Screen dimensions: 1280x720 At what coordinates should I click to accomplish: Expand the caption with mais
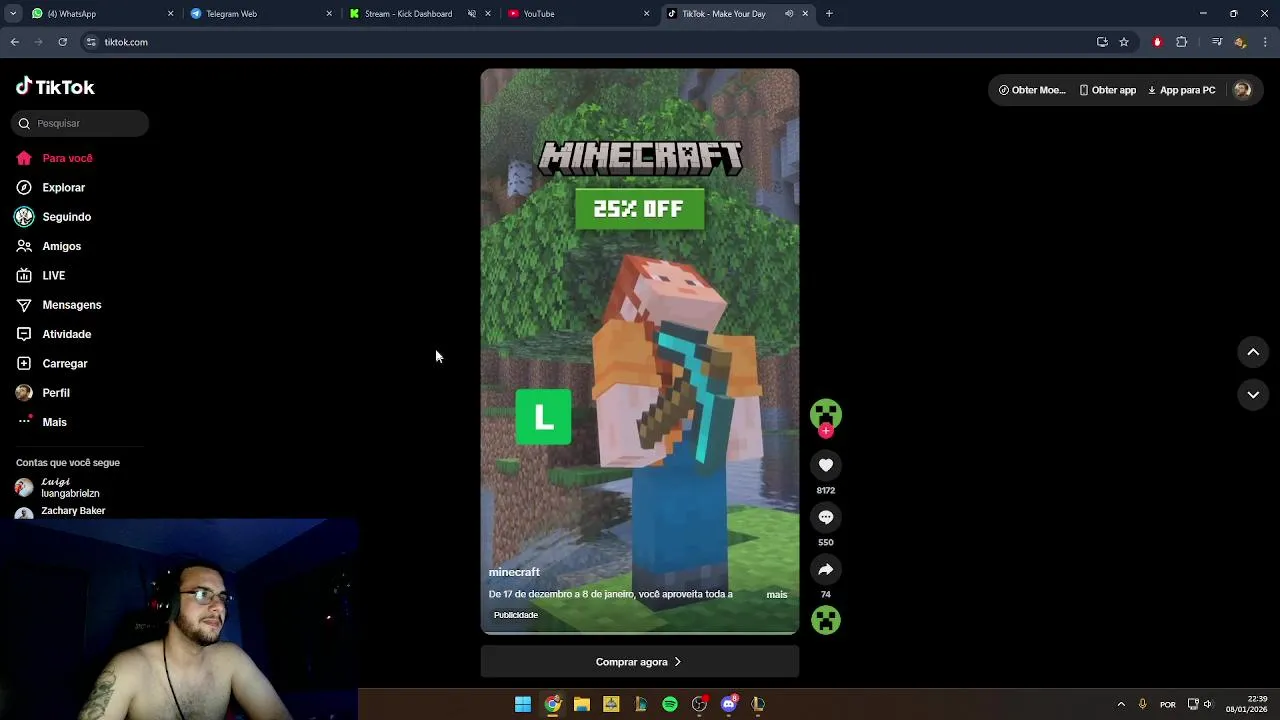pos(777,594)
